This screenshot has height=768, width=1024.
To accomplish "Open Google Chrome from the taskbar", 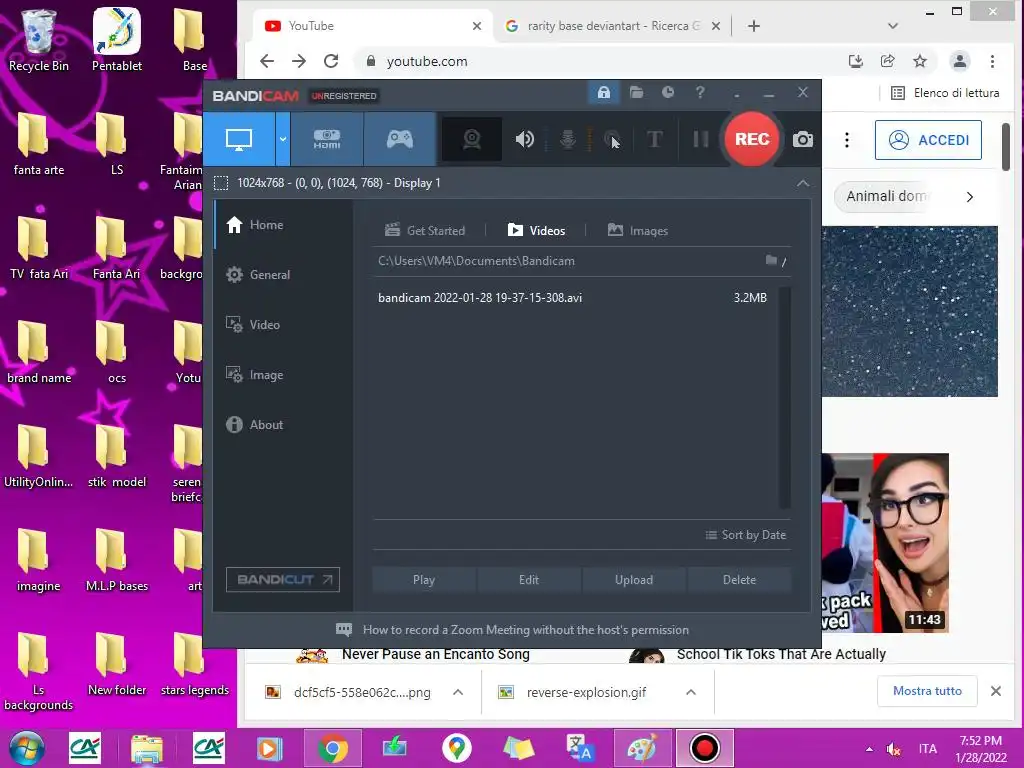I will tap(333, 748).
